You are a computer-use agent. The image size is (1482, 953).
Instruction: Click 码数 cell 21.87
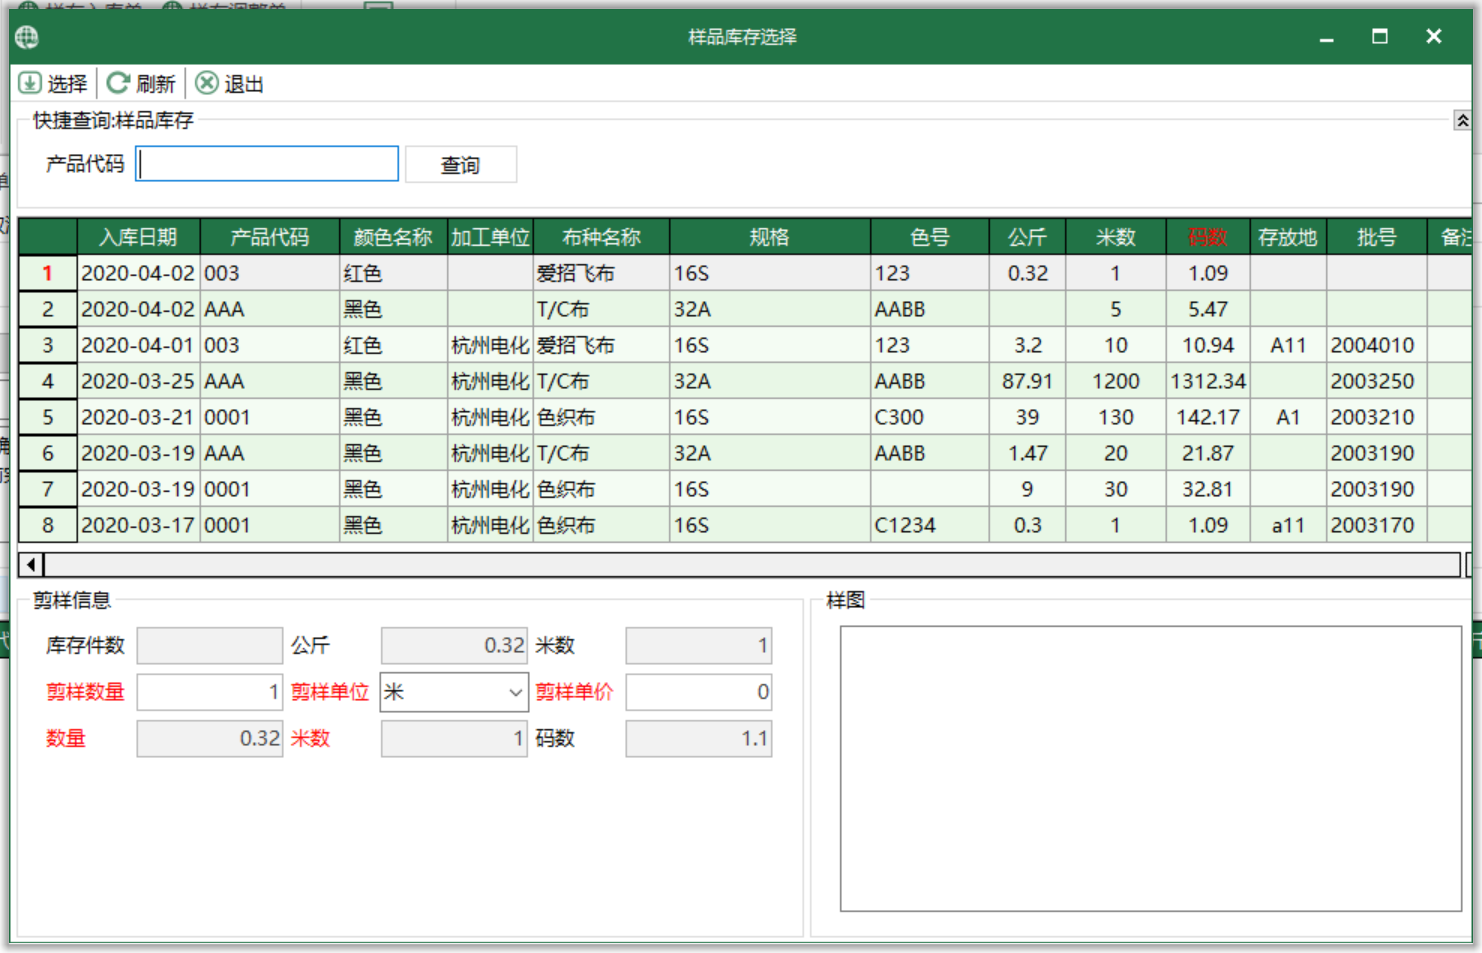point(1208,453)
